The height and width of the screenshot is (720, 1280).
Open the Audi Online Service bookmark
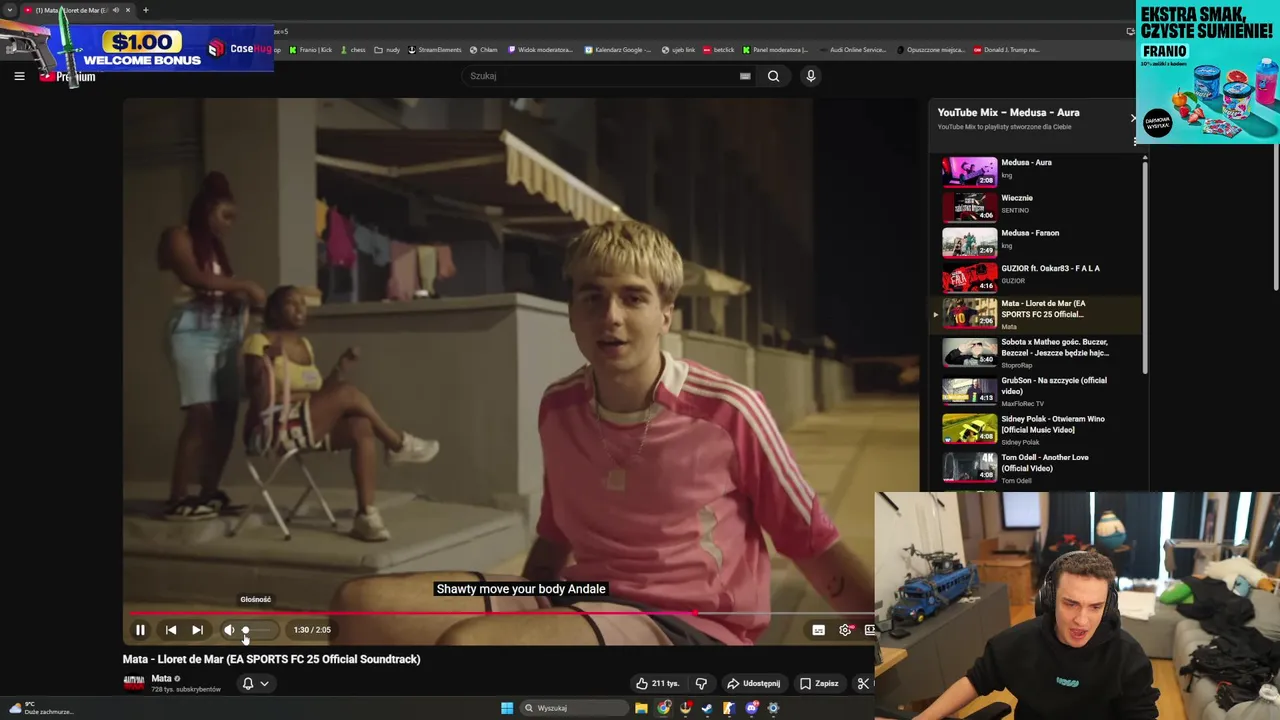click(x=852, y=50)
